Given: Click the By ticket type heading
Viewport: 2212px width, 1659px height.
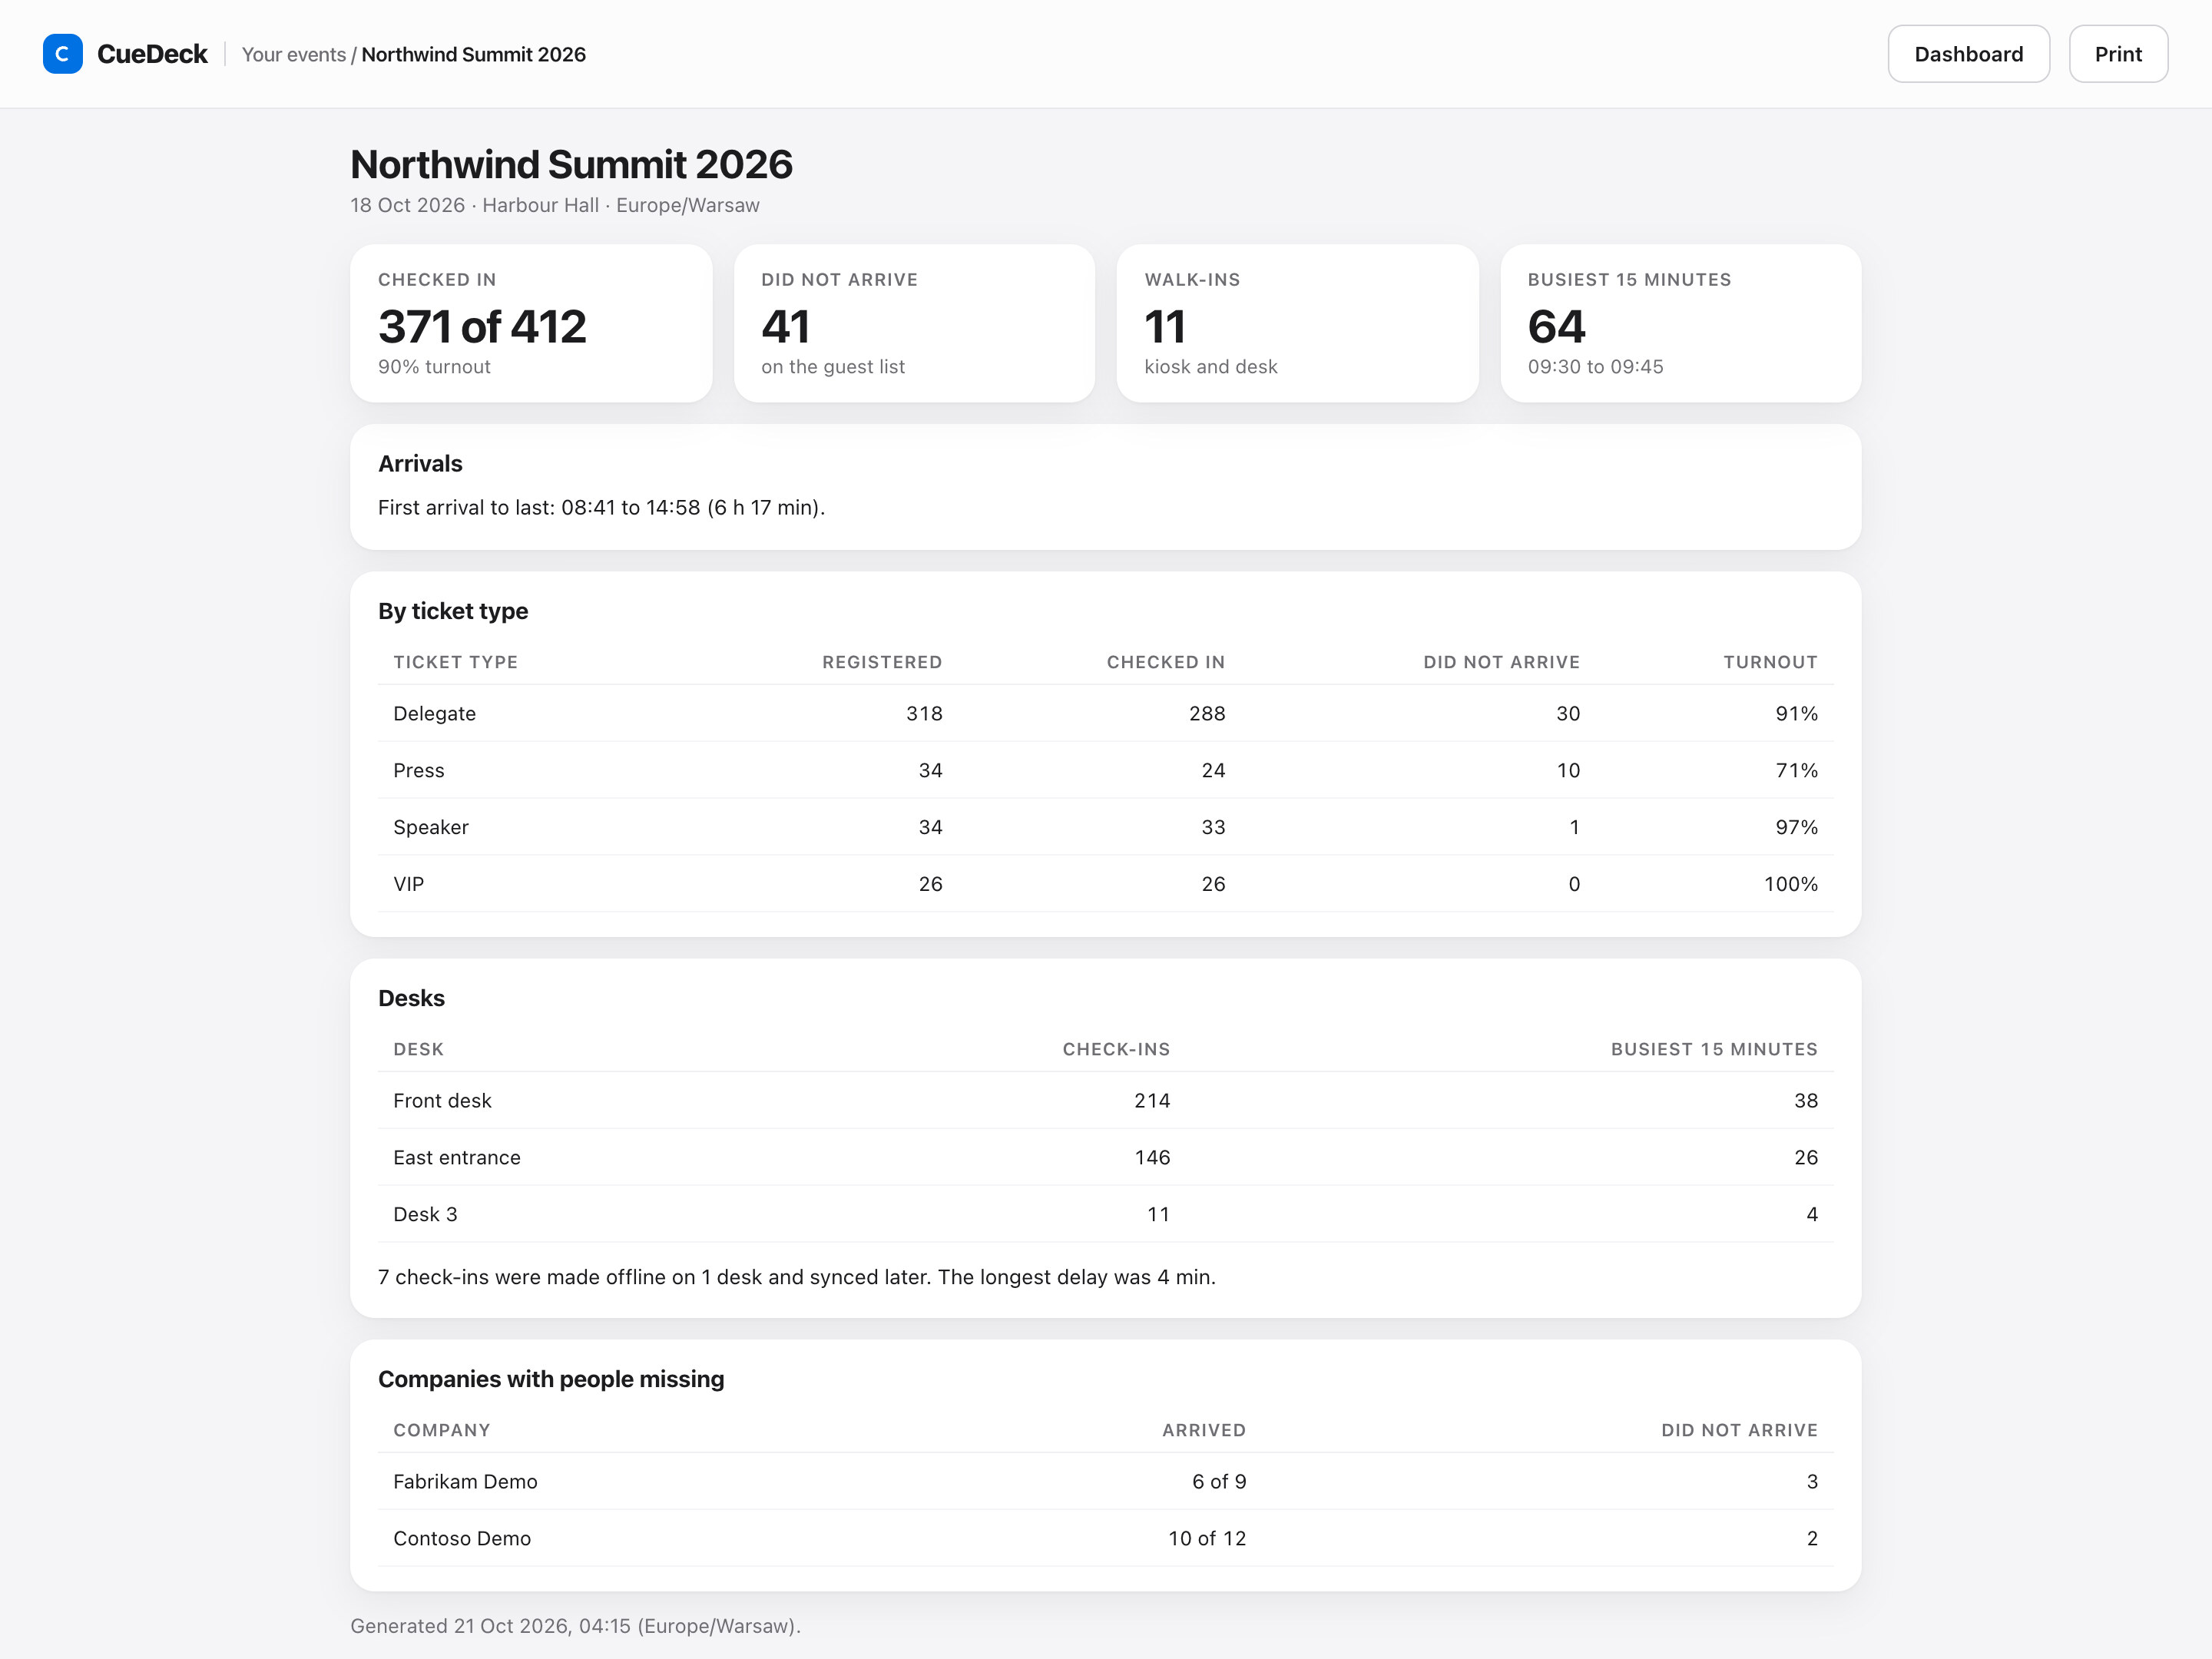Looking at the screenshot, I should click(453, 611).
